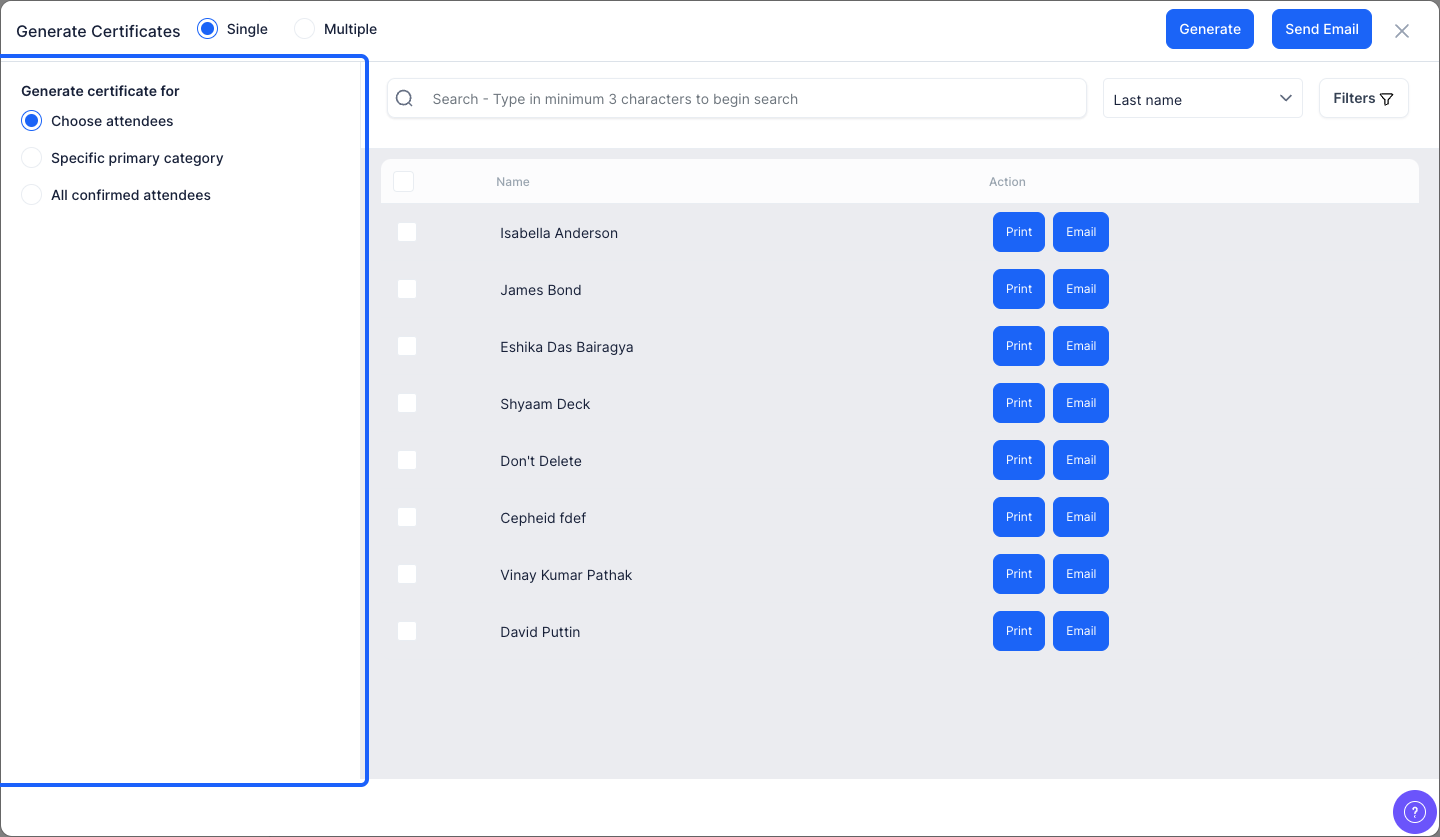Click the name David Puttin

coord(540,632)
